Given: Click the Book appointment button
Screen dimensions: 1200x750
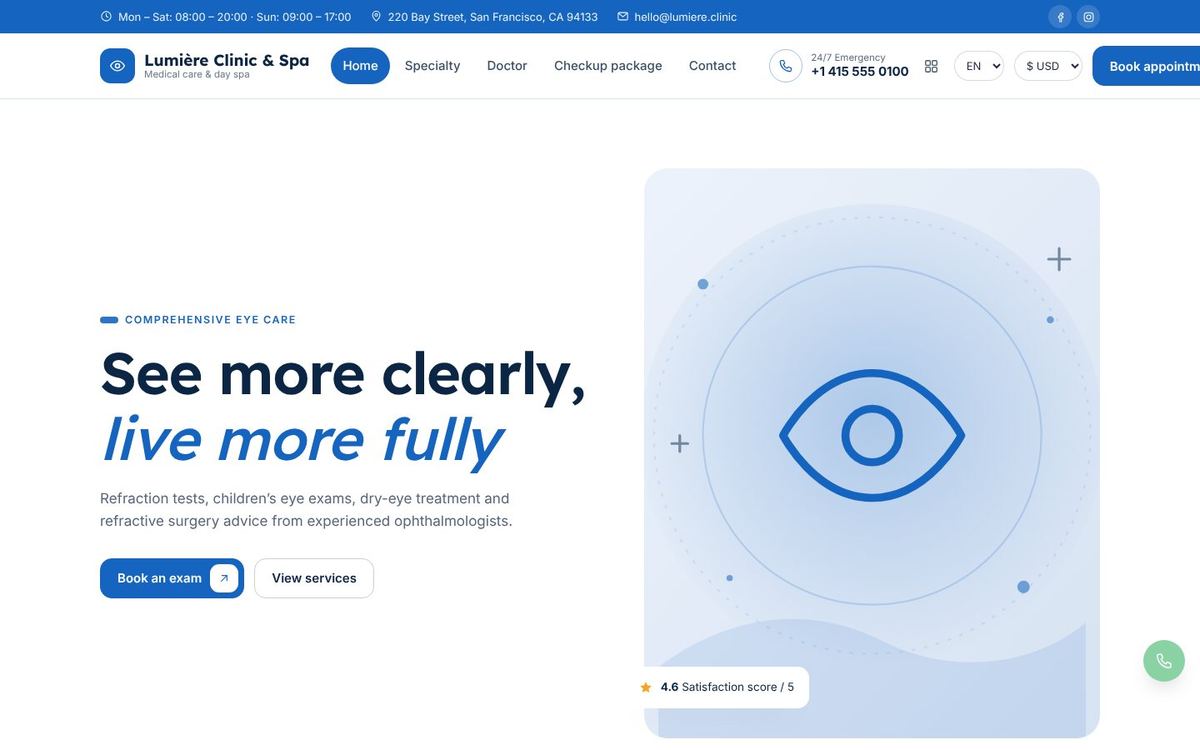Looking at the screenshot, I should [1146, 66].
